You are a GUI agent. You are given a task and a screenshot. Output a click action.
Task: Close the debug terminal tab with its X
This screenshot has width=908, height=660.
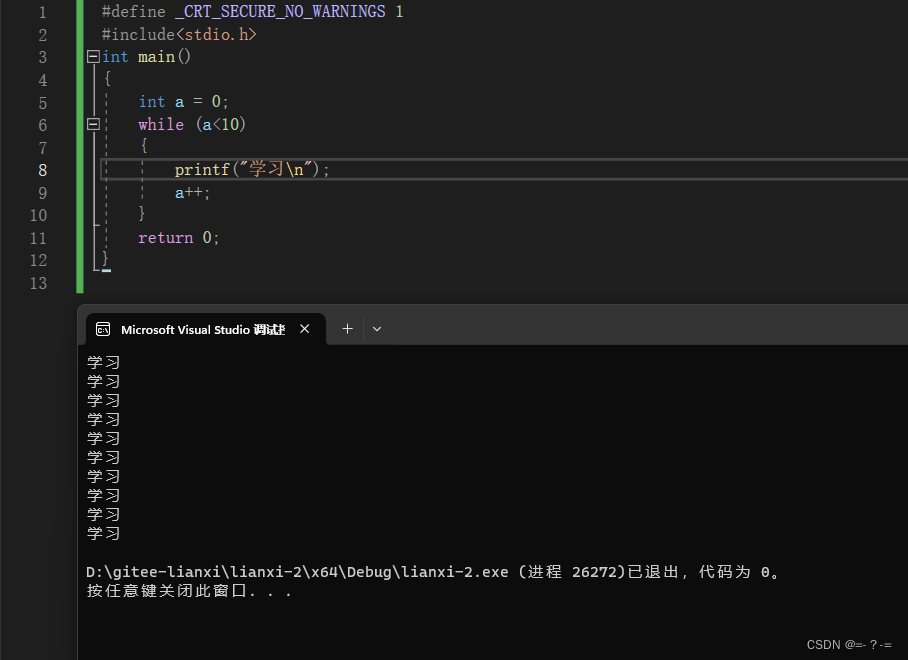[304, 328]
